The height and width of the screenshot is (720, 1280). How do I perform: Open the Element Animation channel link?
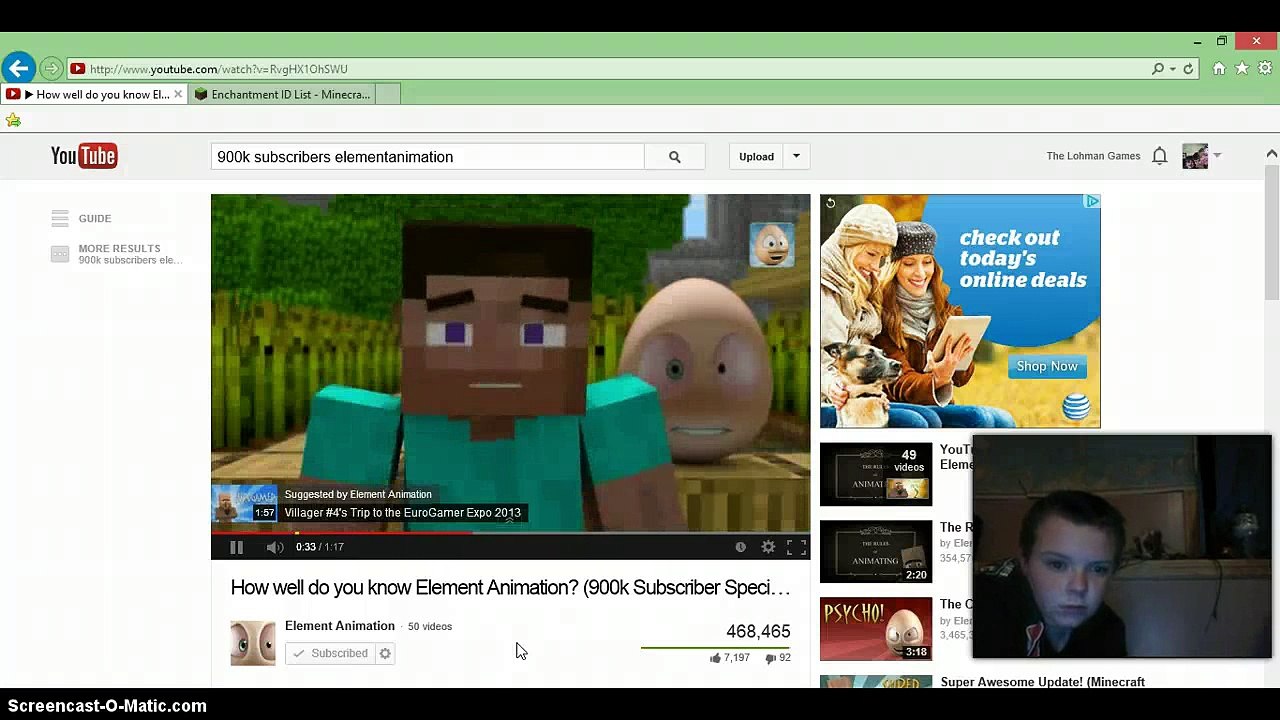pos(340,626)
